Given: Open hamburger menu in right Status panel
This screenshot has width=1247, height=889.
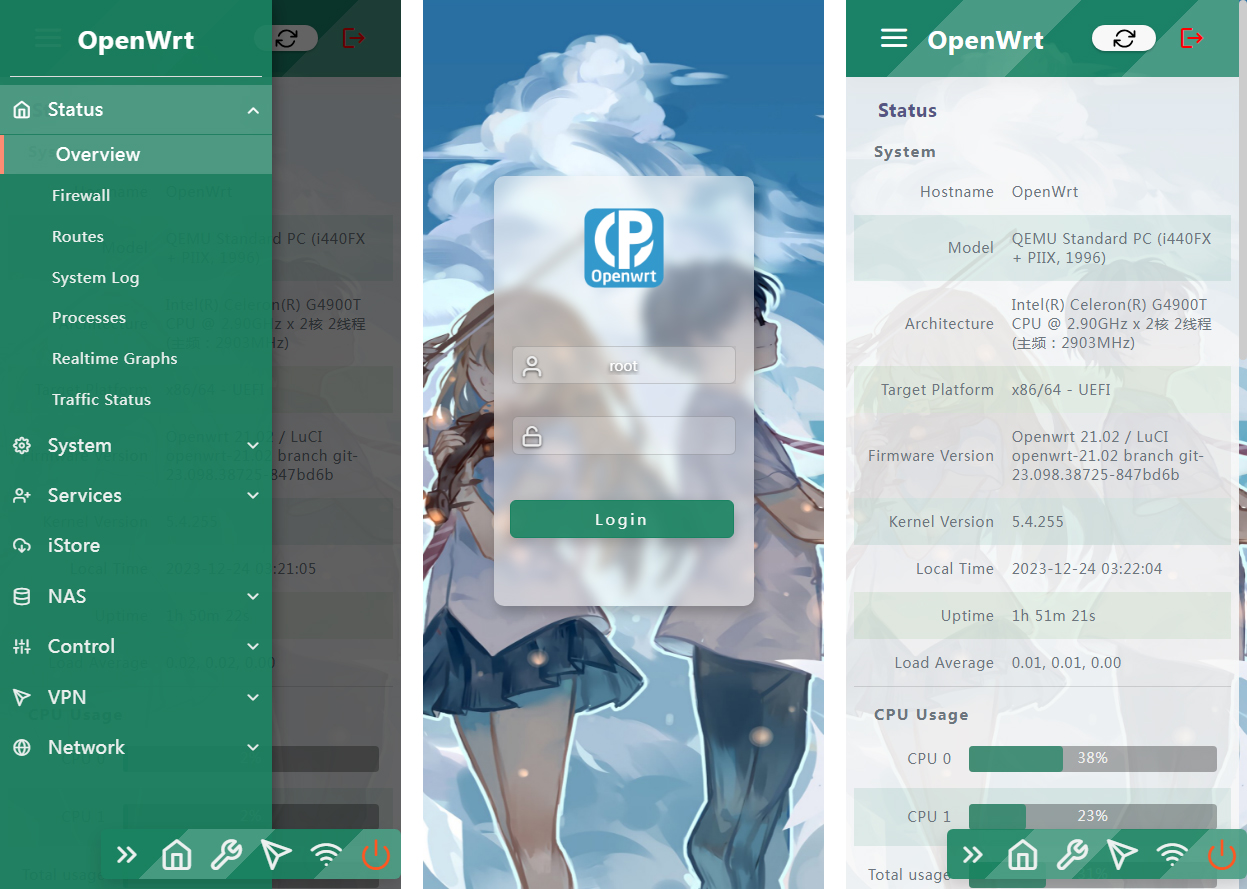Looking at the screenshot, I should click(894, 38).
